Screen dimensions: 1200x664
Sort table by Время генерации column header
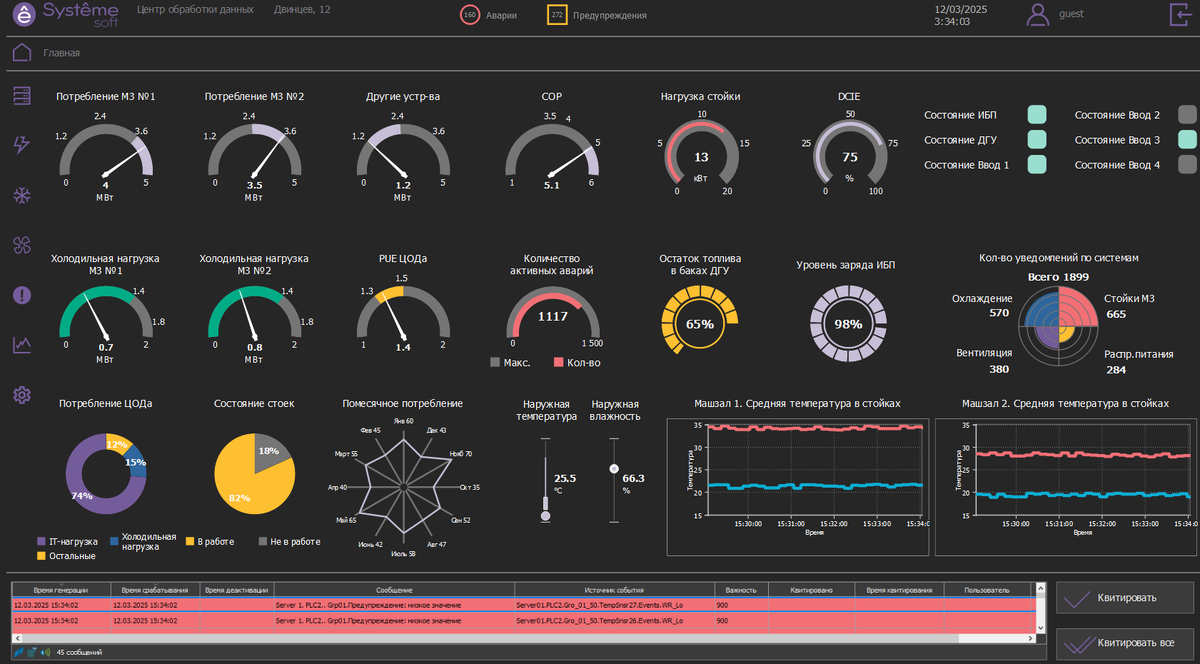[x=60, y=590]
